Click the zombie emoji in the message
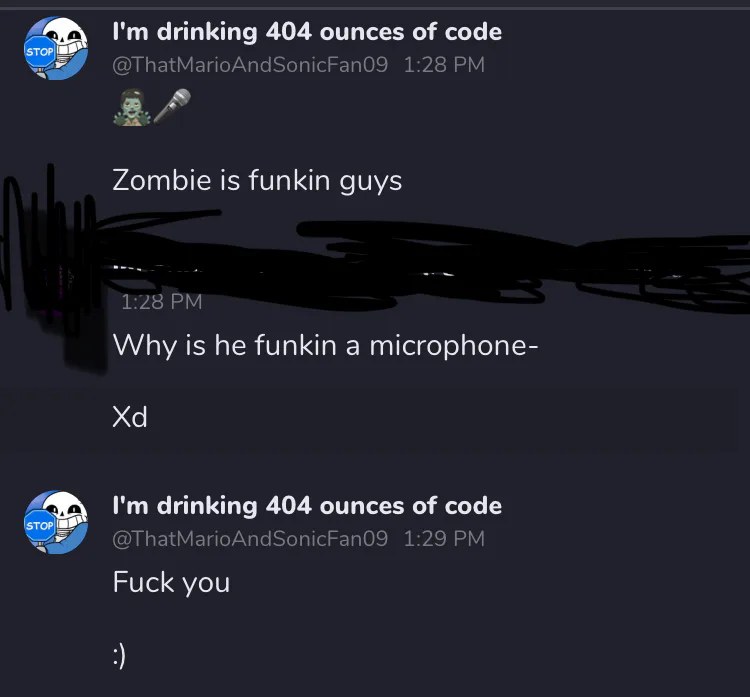This screenshot has width=750, height=697. [x=132, y=108]
